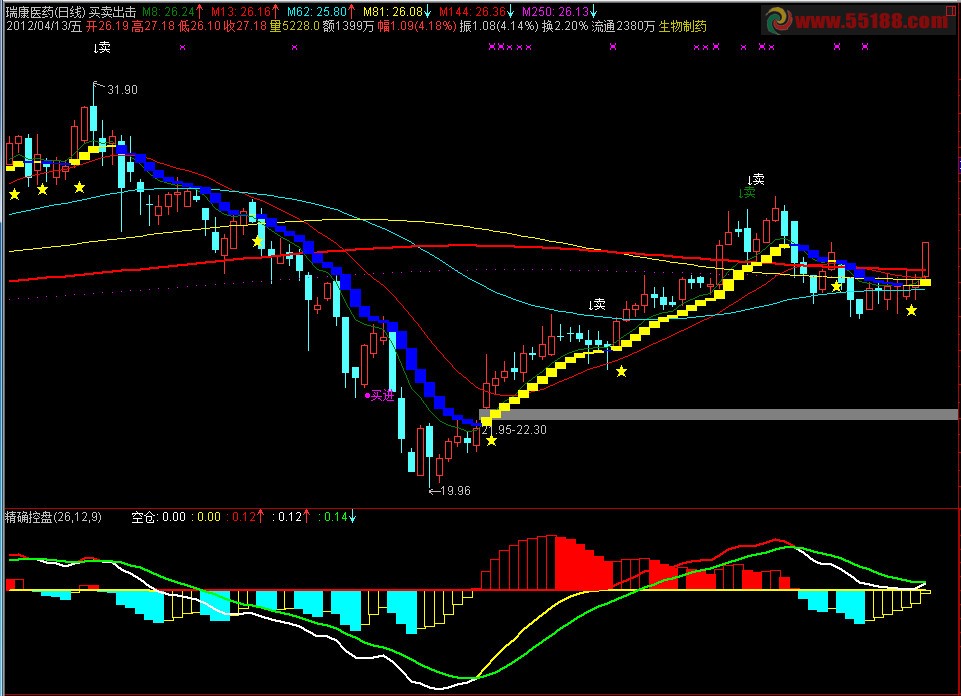The image size is (961, 696).
Task: Click the turnover amount 额1399万
Action: pyautogui.click(x=348, y=26)
